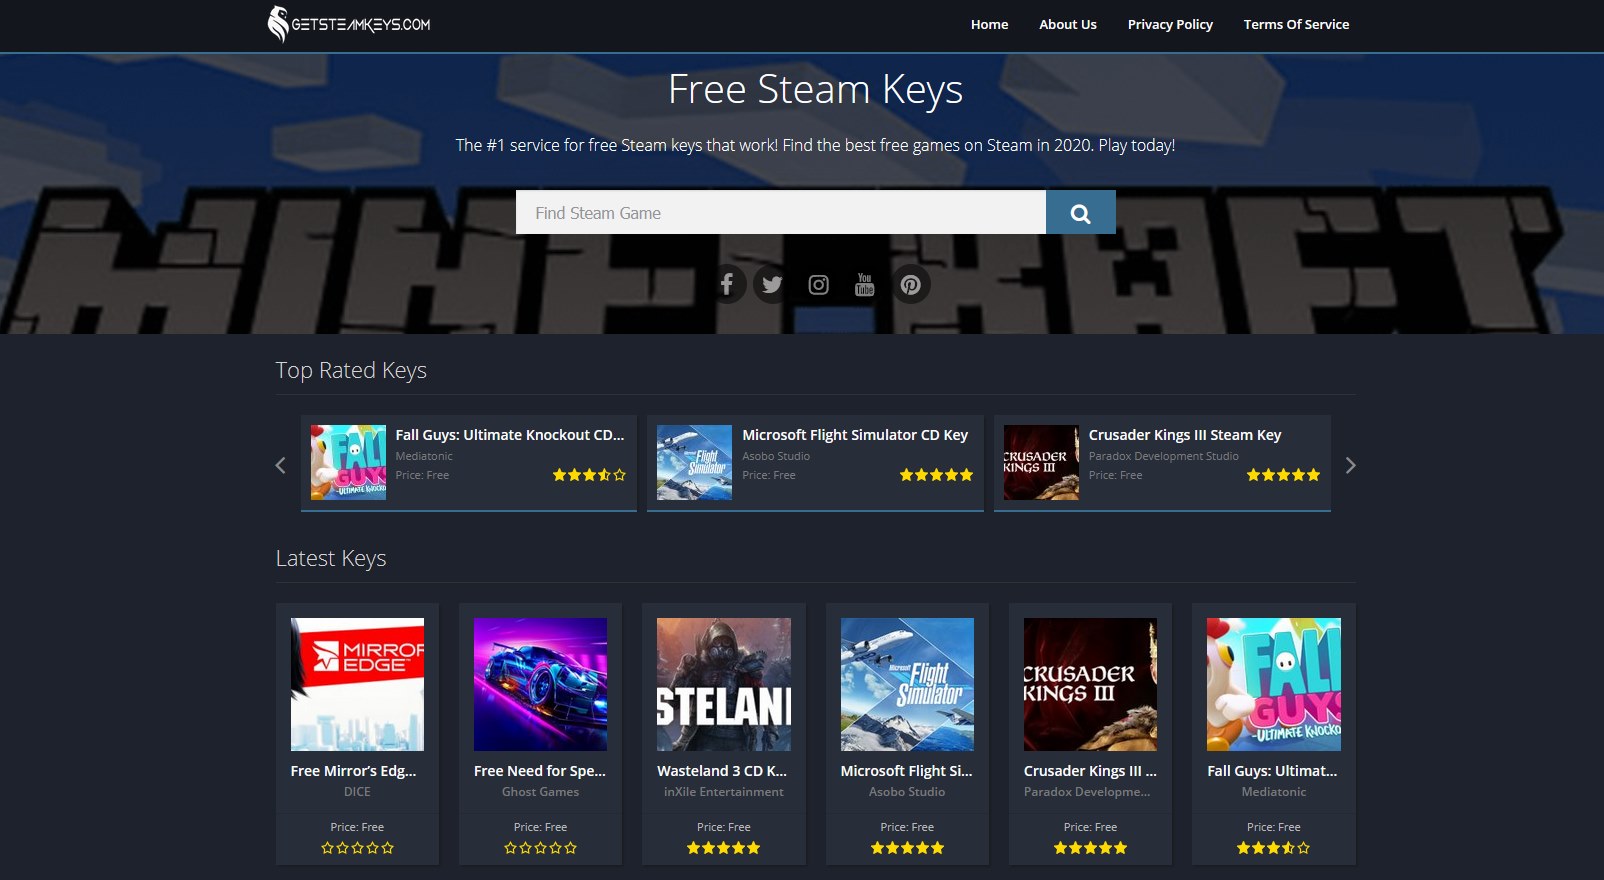
Task: Click star rating under Crusader Kings latest card
Action: click(1090, 848)
